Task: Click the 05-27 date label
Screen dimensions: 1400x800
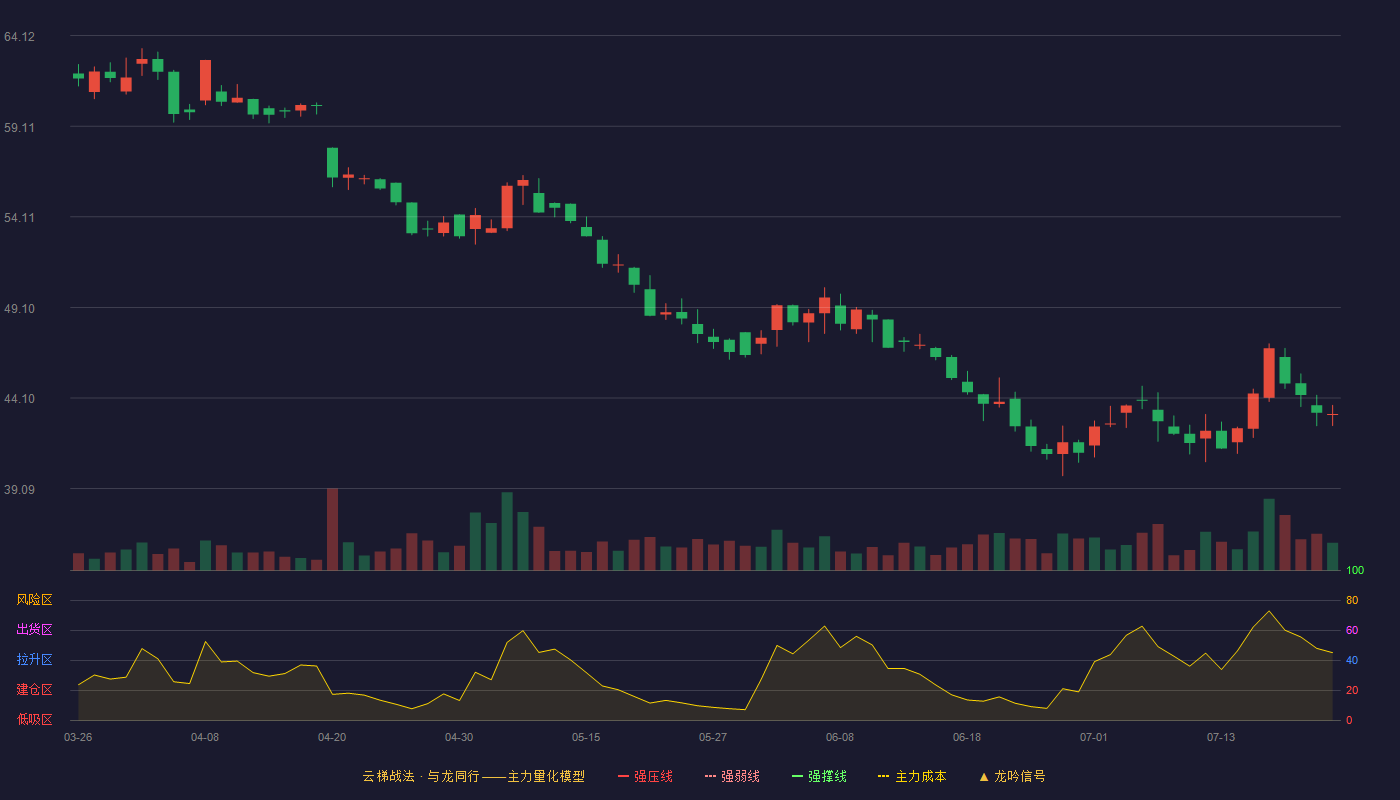Action: [x=713, y=737]
